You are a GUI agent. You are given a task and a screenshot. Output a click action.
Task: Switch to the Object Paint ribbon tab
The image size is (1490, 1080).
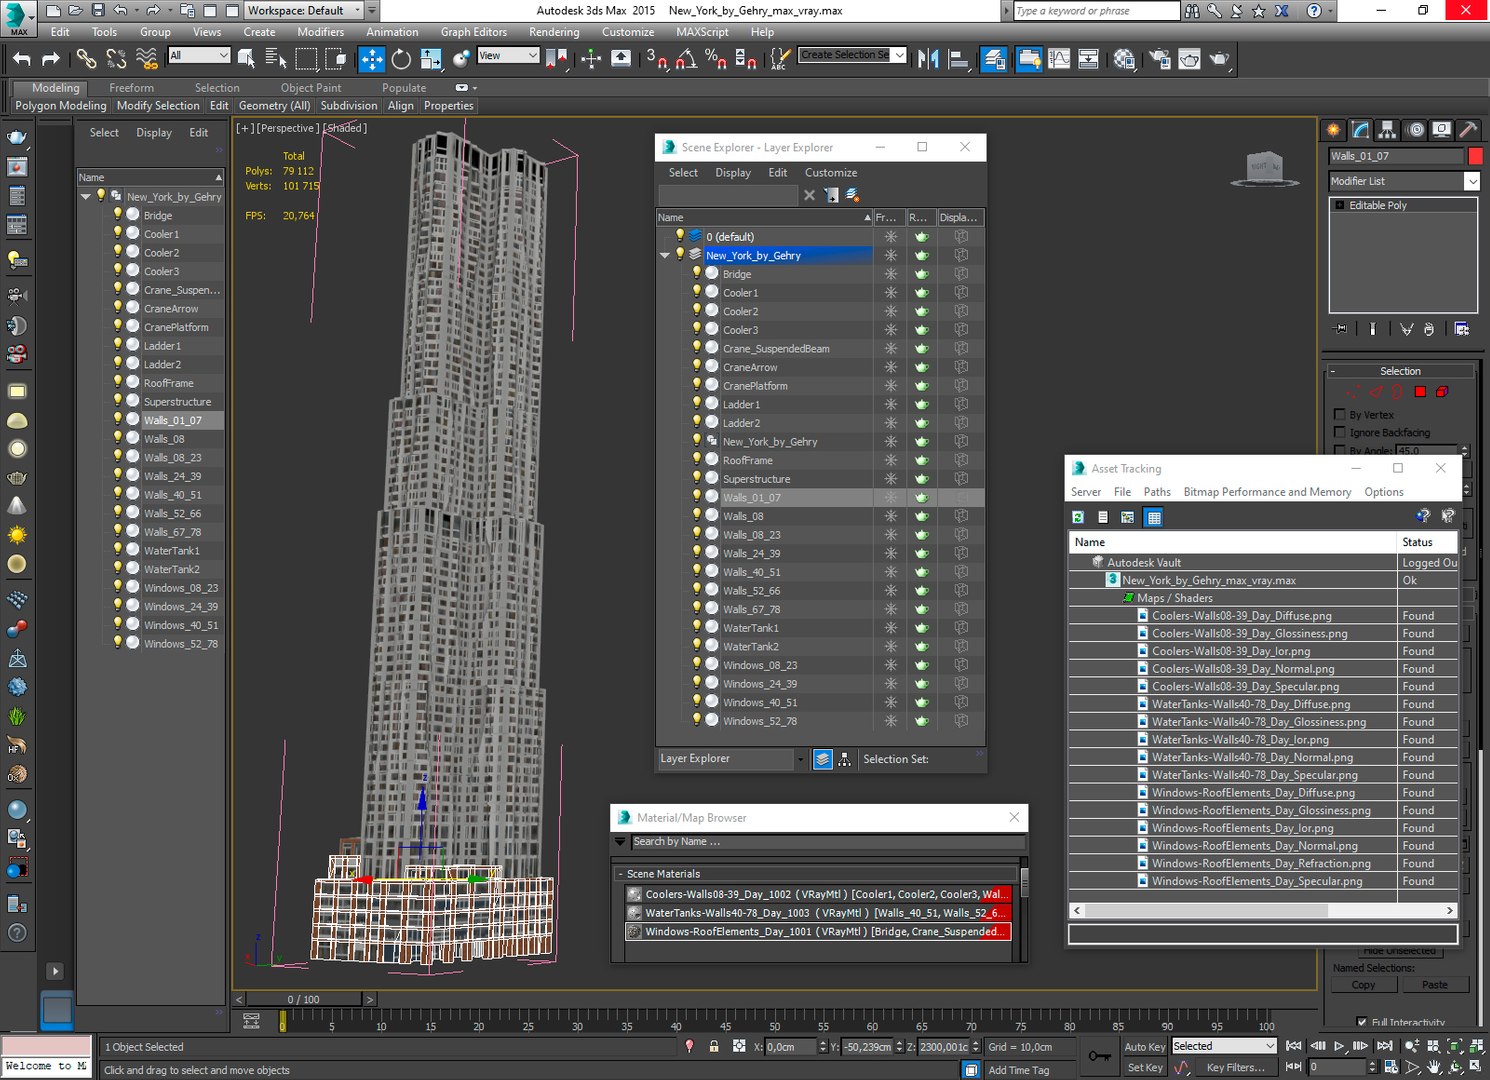click(311, 88)
